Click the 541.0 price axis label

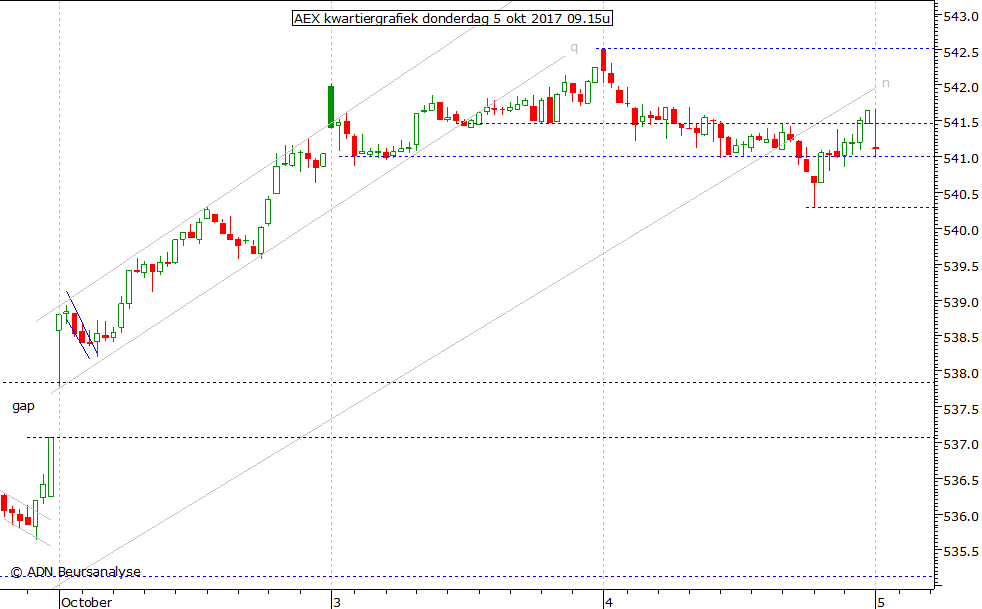click(960, 159)
